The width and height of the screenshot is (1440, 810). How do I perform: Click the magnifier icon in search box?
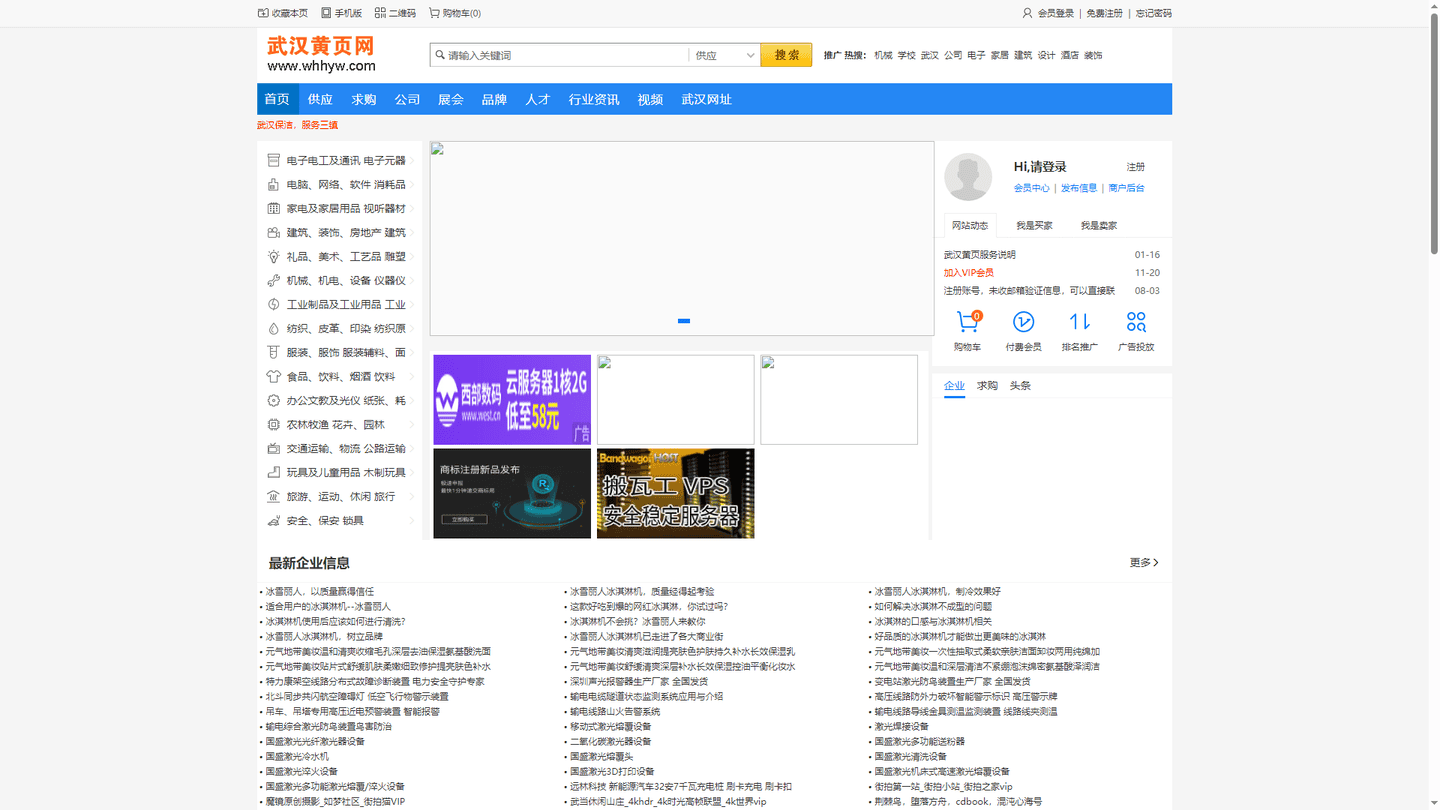pyautogui.click(x=439, y=55)
